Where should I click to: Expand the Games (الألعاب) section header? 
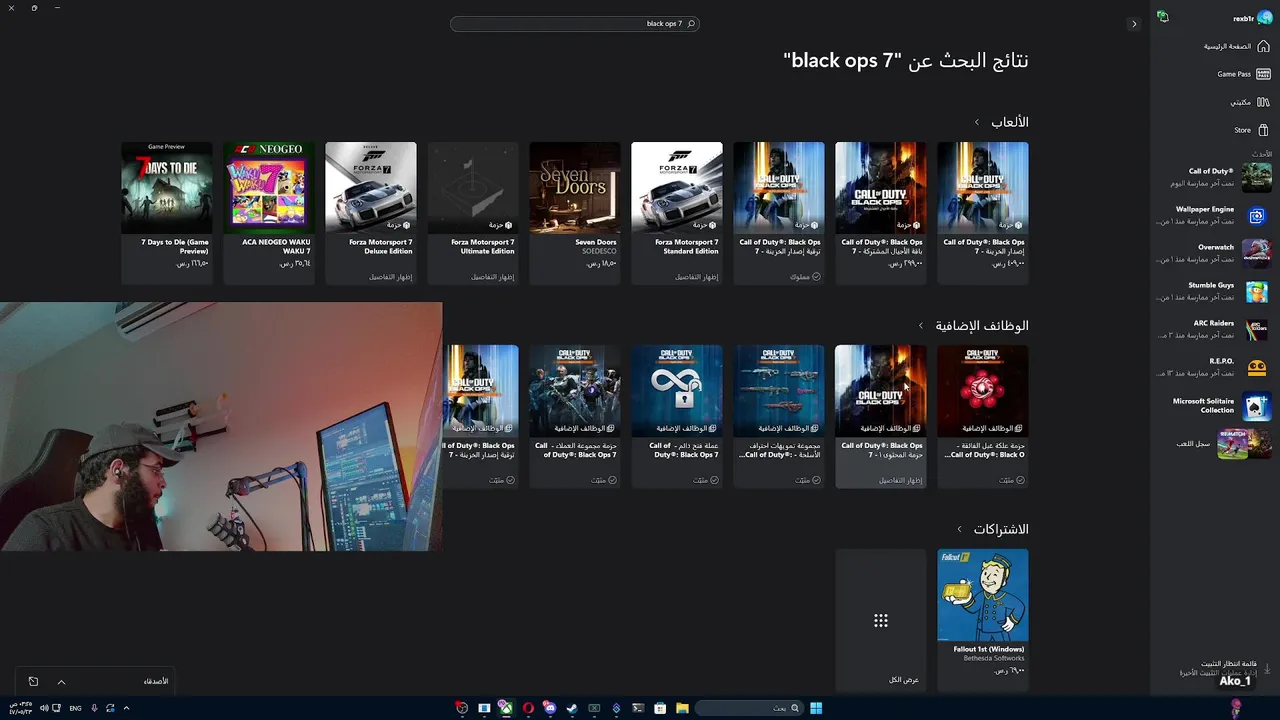[1001, 122]
